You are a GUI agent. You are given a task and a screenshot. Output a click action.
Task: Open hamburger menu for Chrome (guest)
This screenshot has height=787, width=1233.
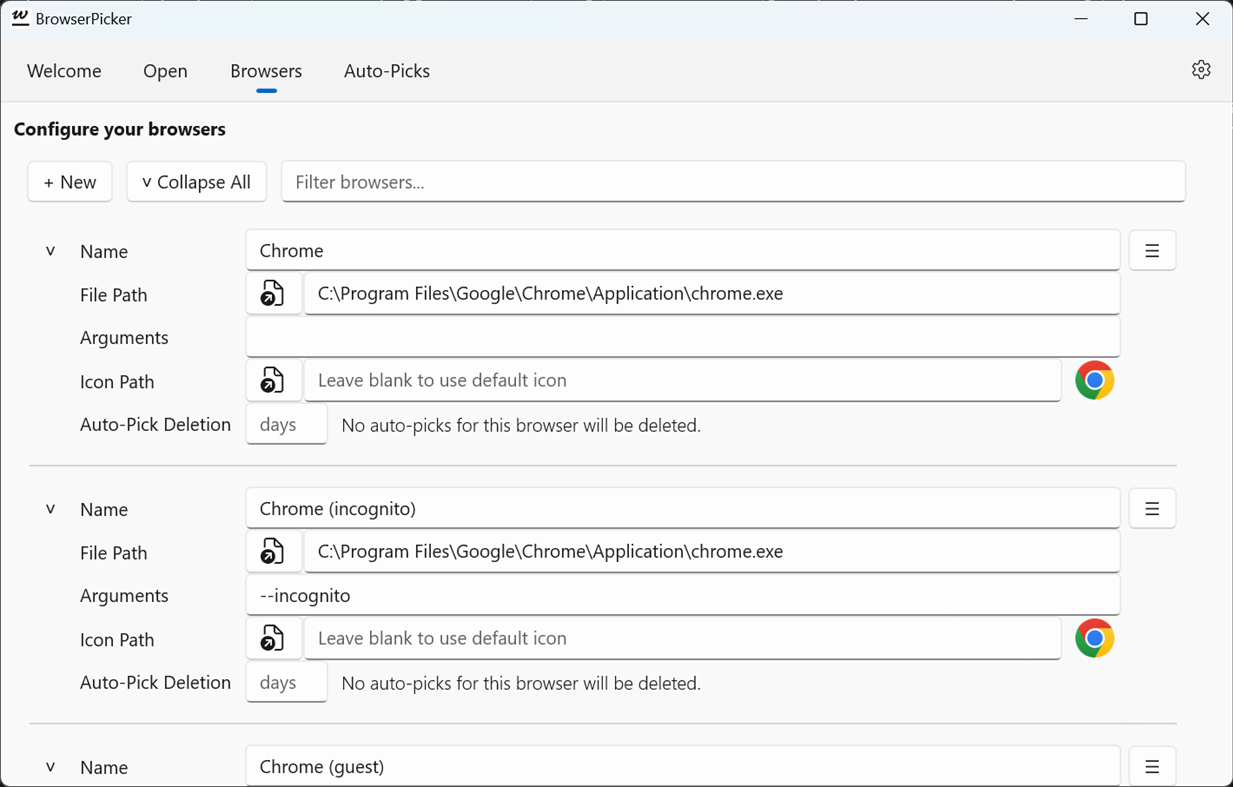(x=1152, y=767)
